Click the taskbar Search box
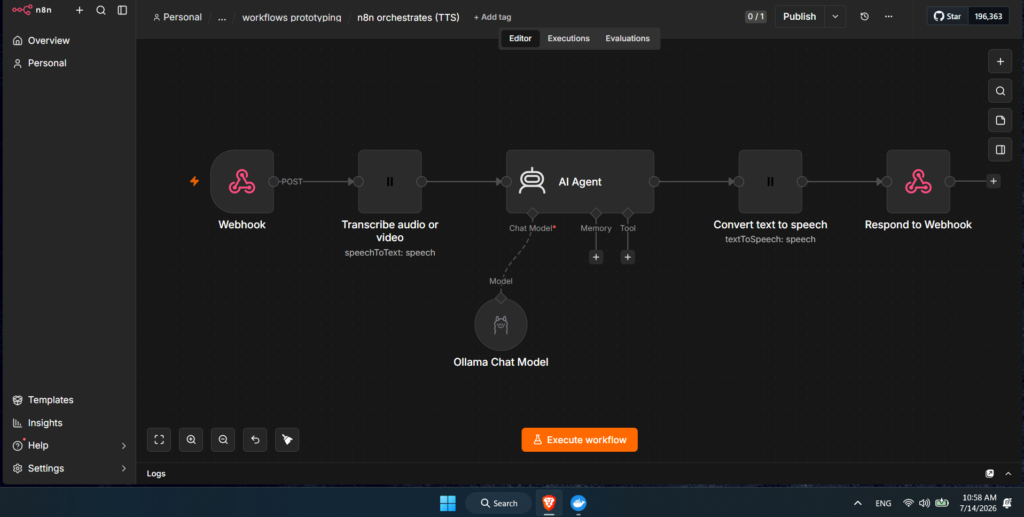Screen dimensions: 1024x517 pos(498,503)
